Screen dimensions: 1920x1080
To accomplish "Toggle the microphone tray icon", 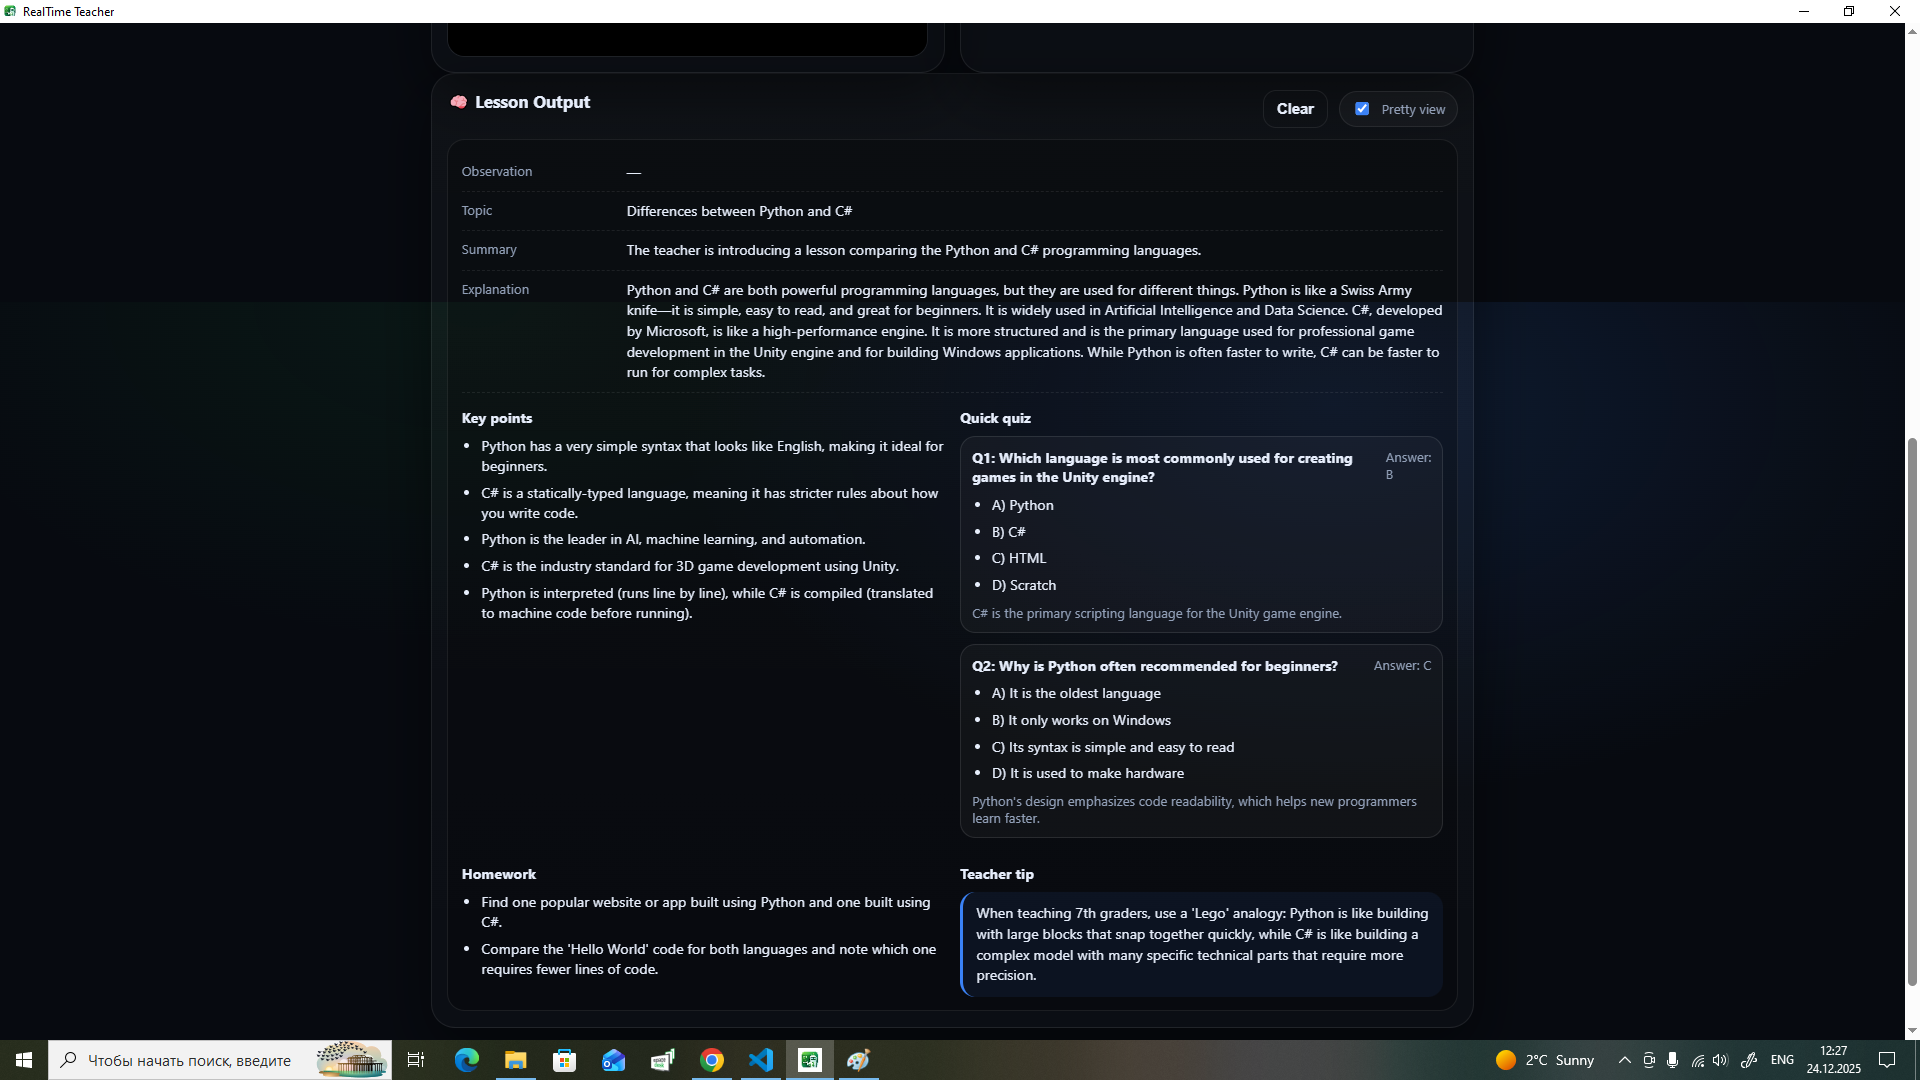I will pos(1672,1060).
